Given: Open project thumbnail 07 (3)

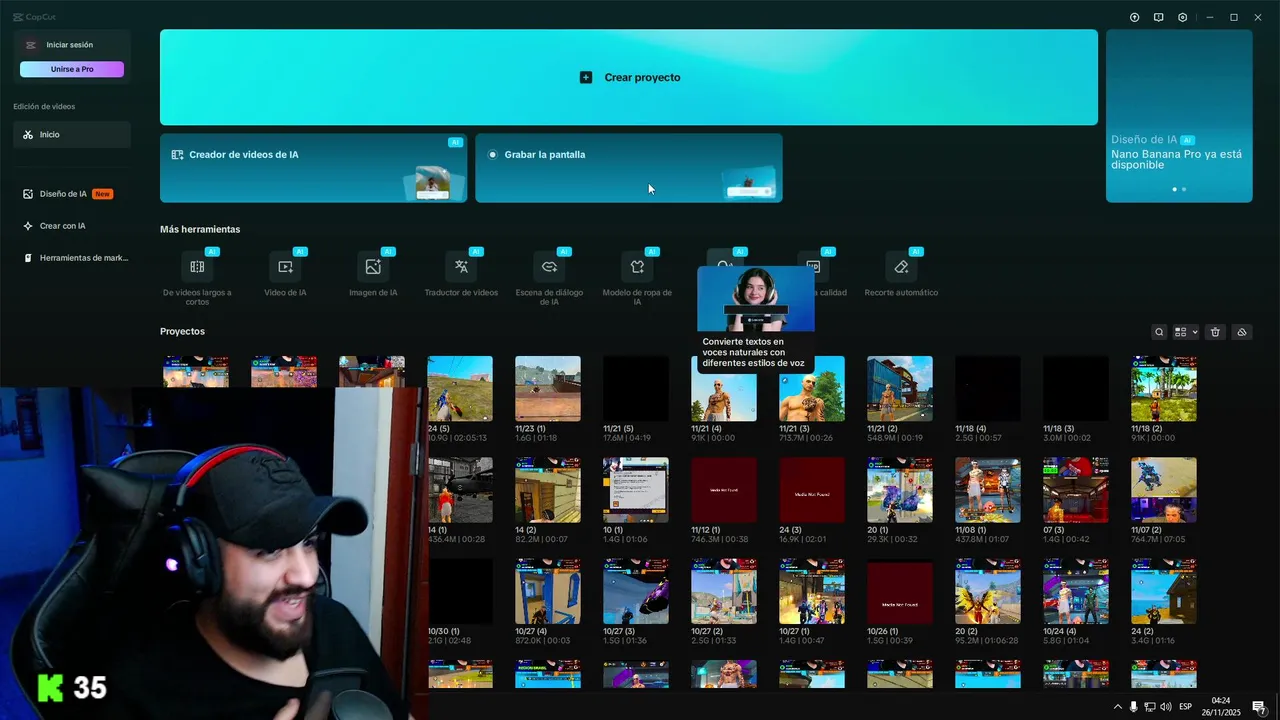Looking at the screenshot, I should point(1076,490).
